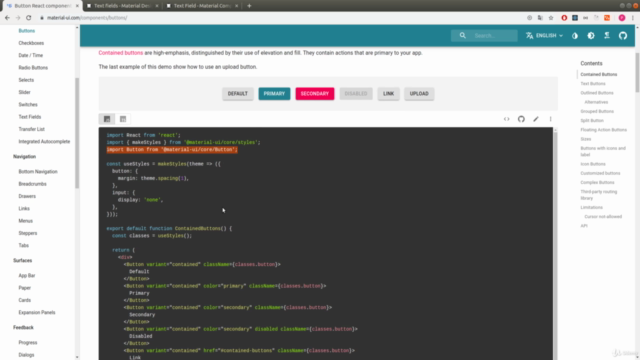Open Integrated Autocomplete in sidebar
This screenshot has height=360, width=640.
click(44, 142)
